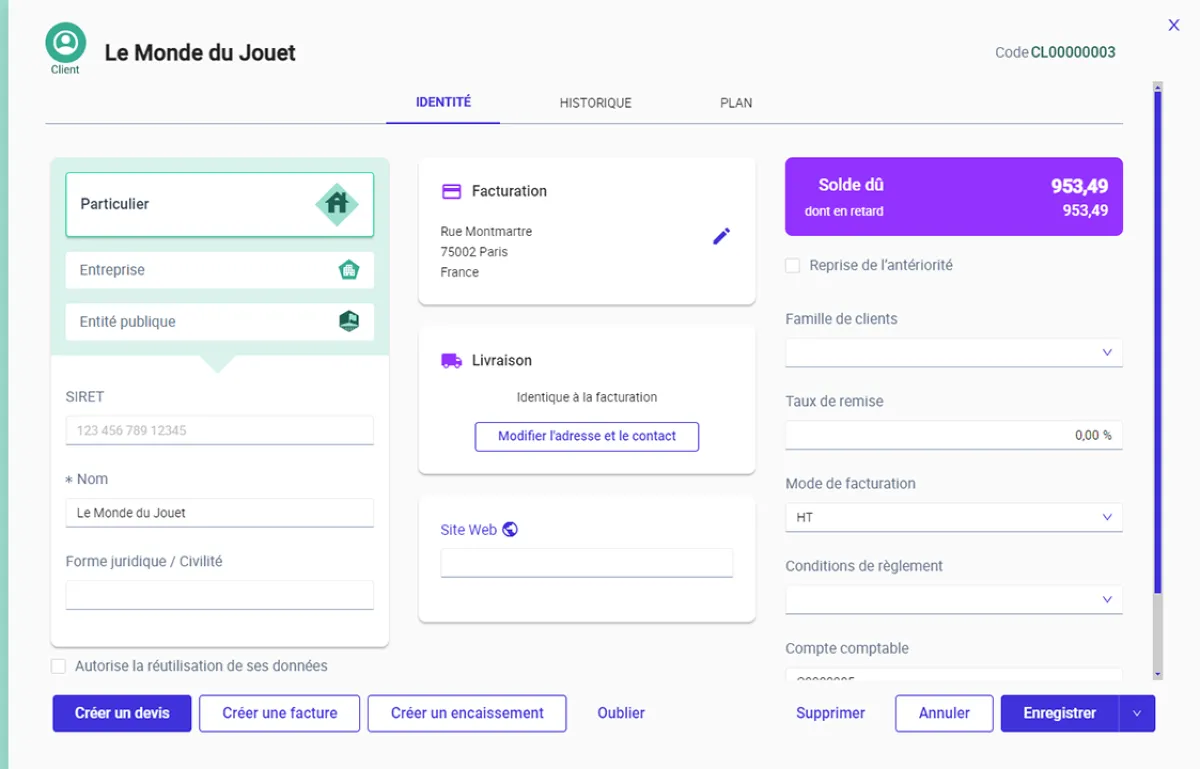
Task: Click Créer un devis button
Action: [122, 714]
